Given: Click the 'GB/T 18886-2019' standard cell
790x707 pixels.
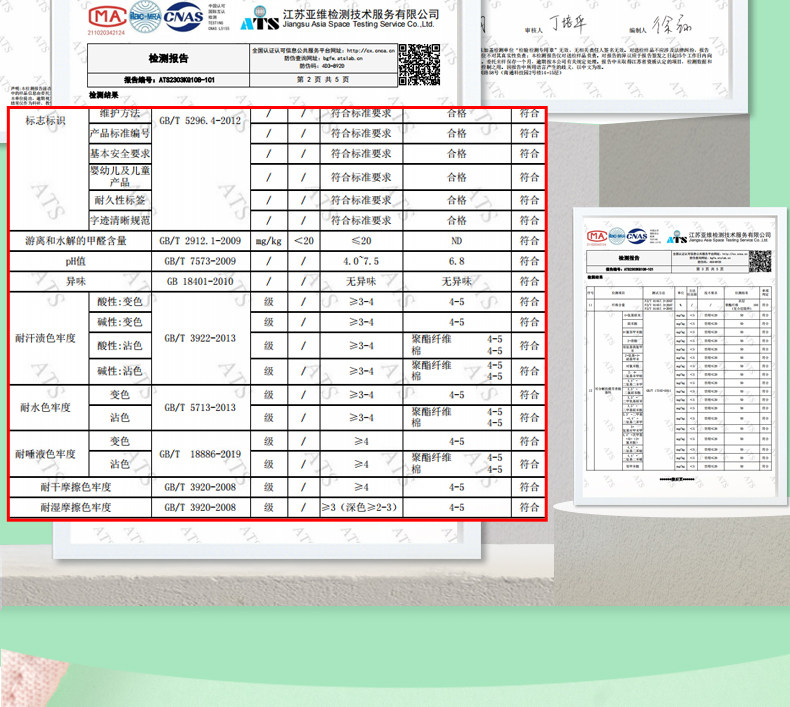Looking at the screenshot, I should tap(200, 454).
